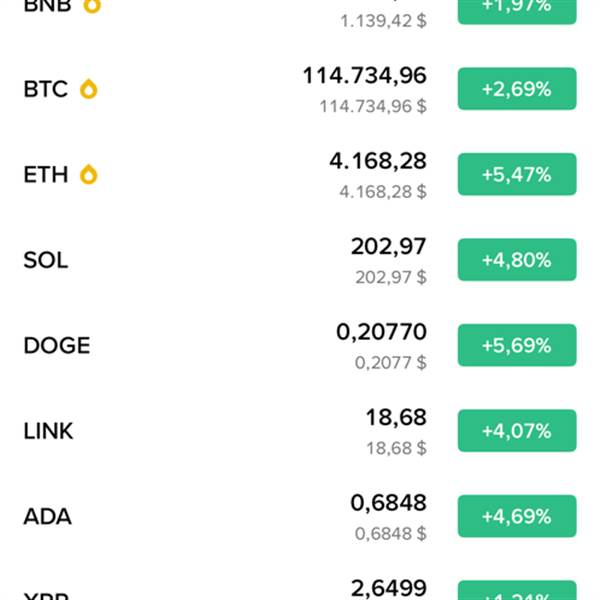Image resolution: width=600 pixels, height=600 pixels.
Task: Tap the drop icon next to ETH
Action: click(x=89, y=175)
